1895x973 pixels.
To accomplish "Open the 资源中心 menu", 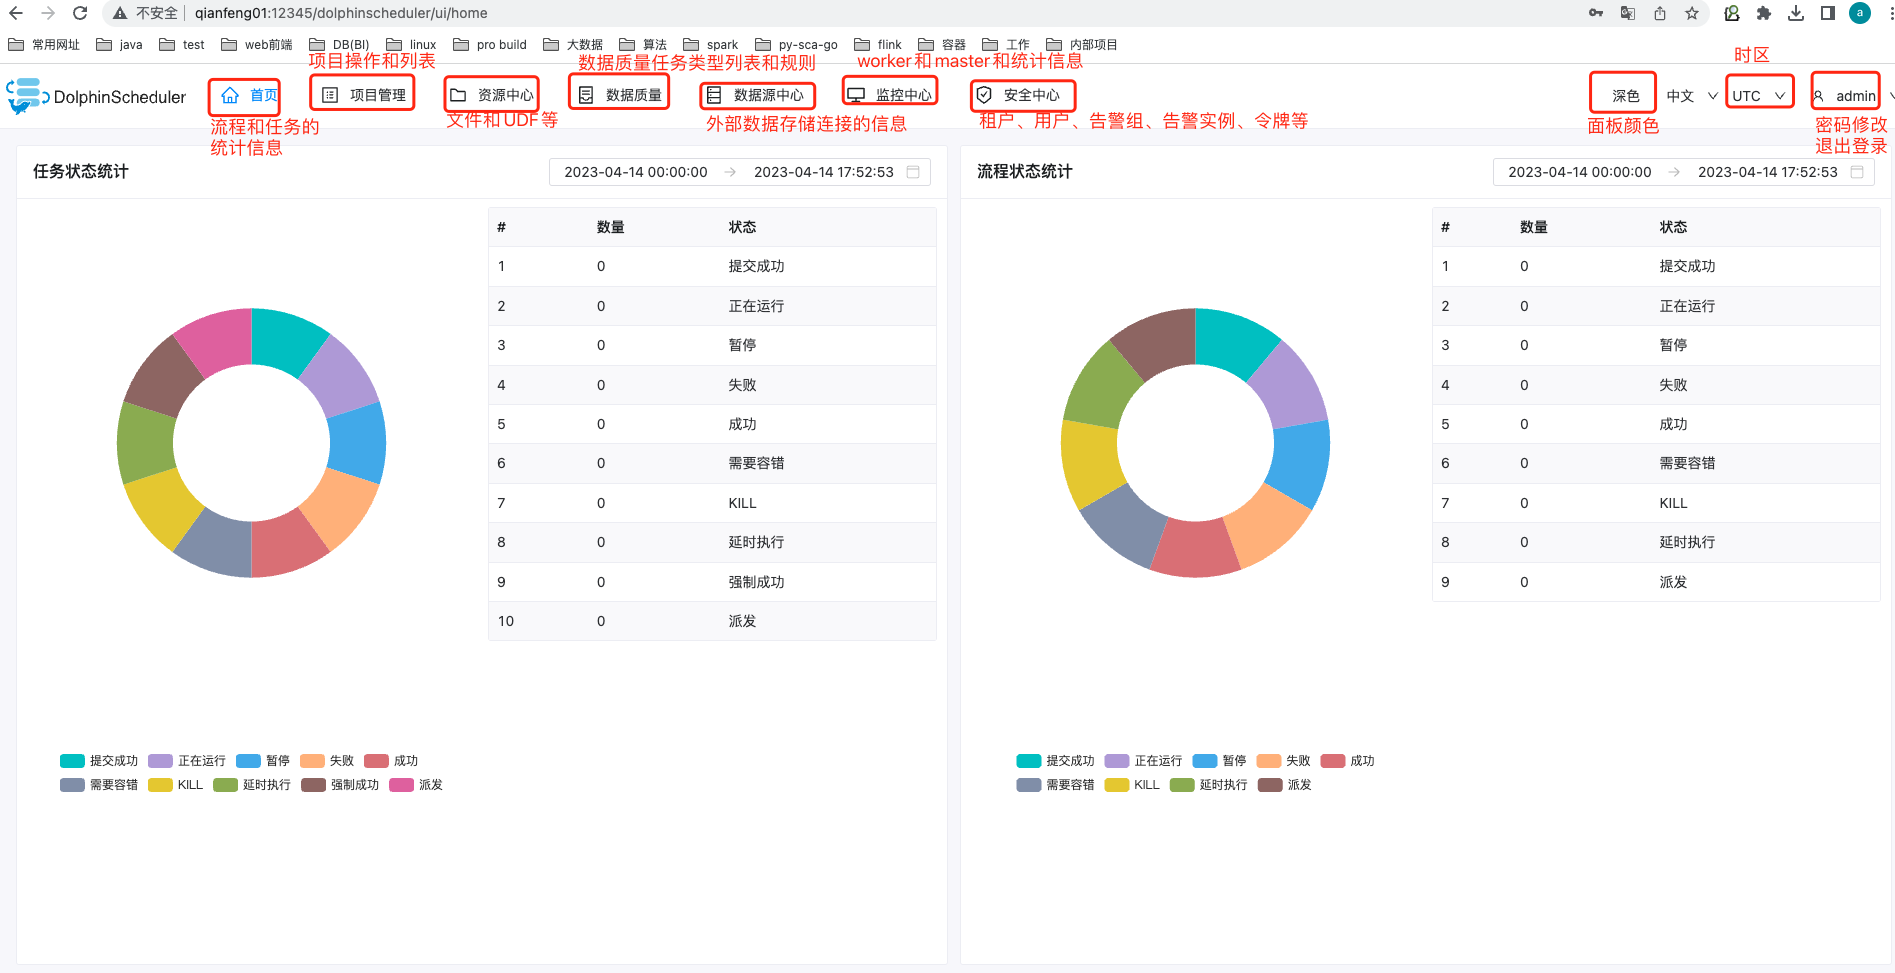I will tap(492, 95).
